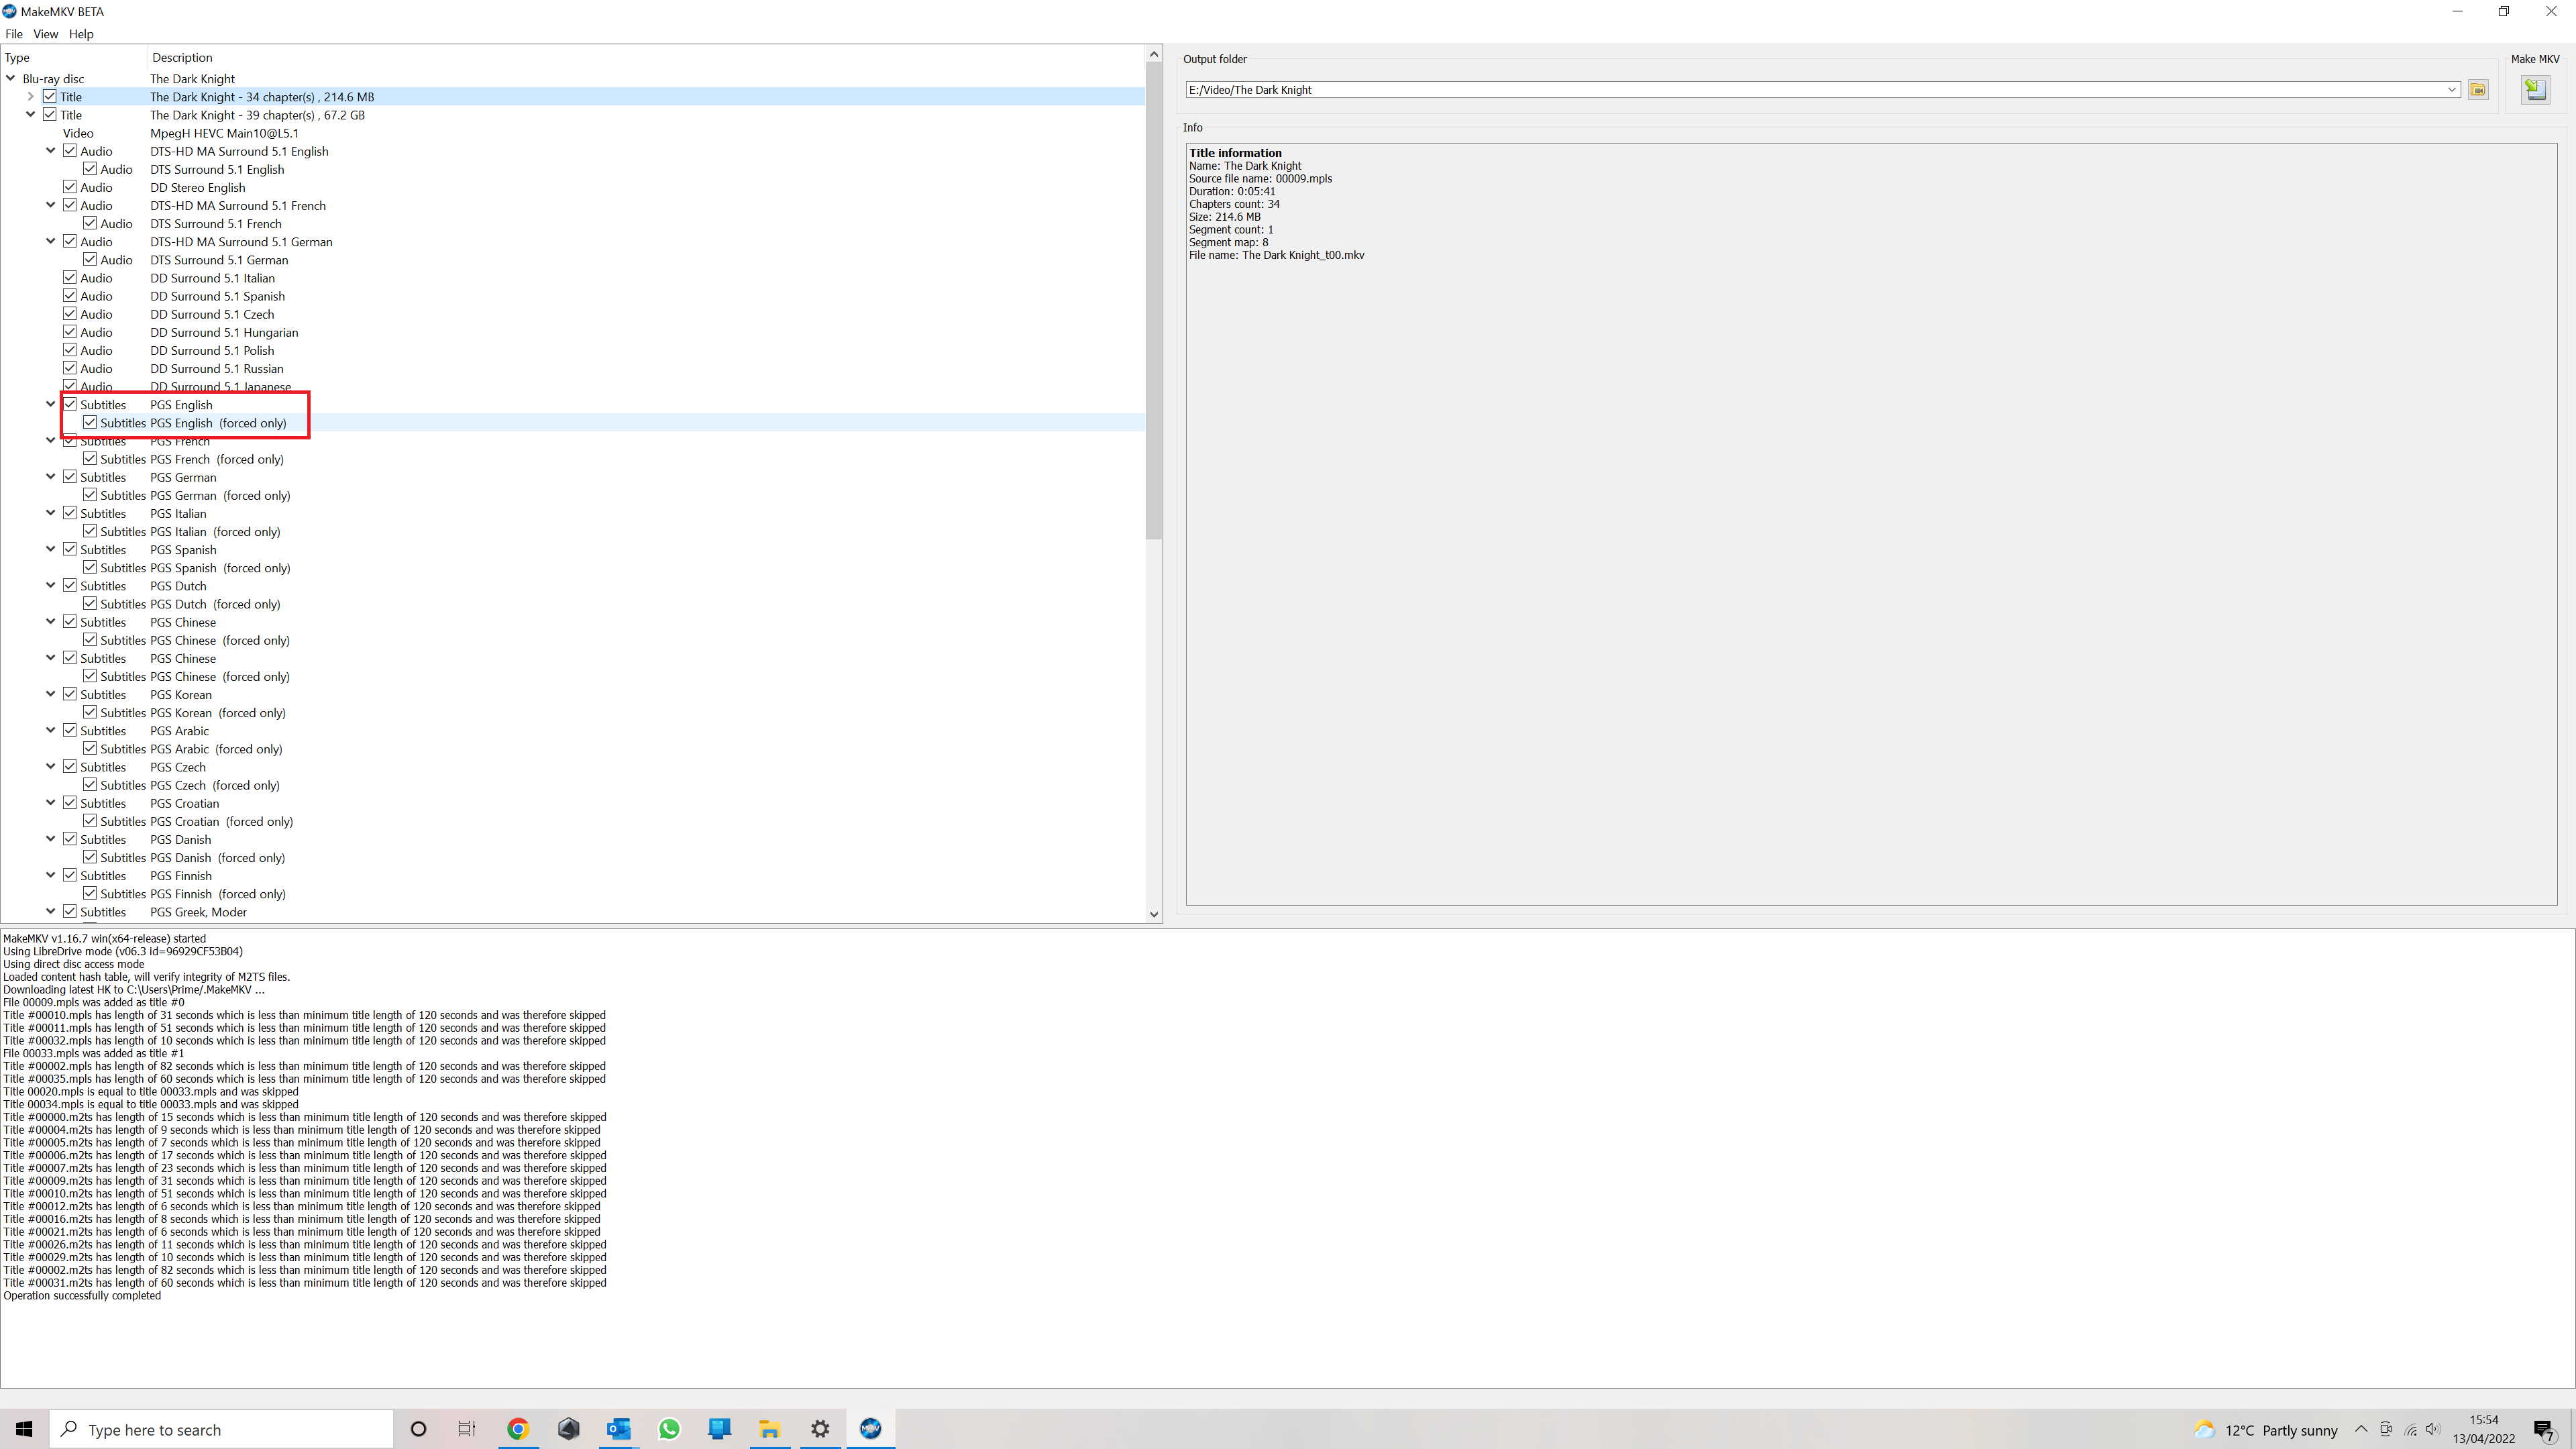Collapse the 39 chapter title node
The image size is (2576, 1449).
(31, 115)
